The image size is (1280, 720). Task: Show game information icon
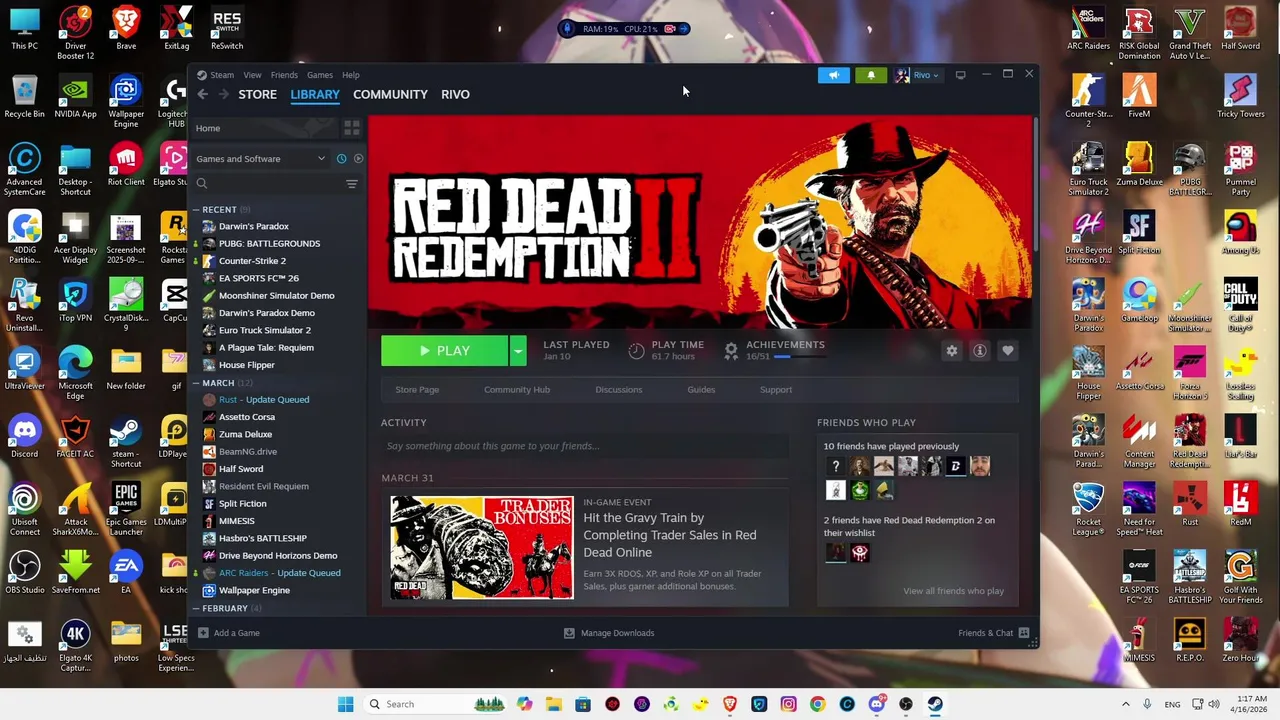click(980, 351)
